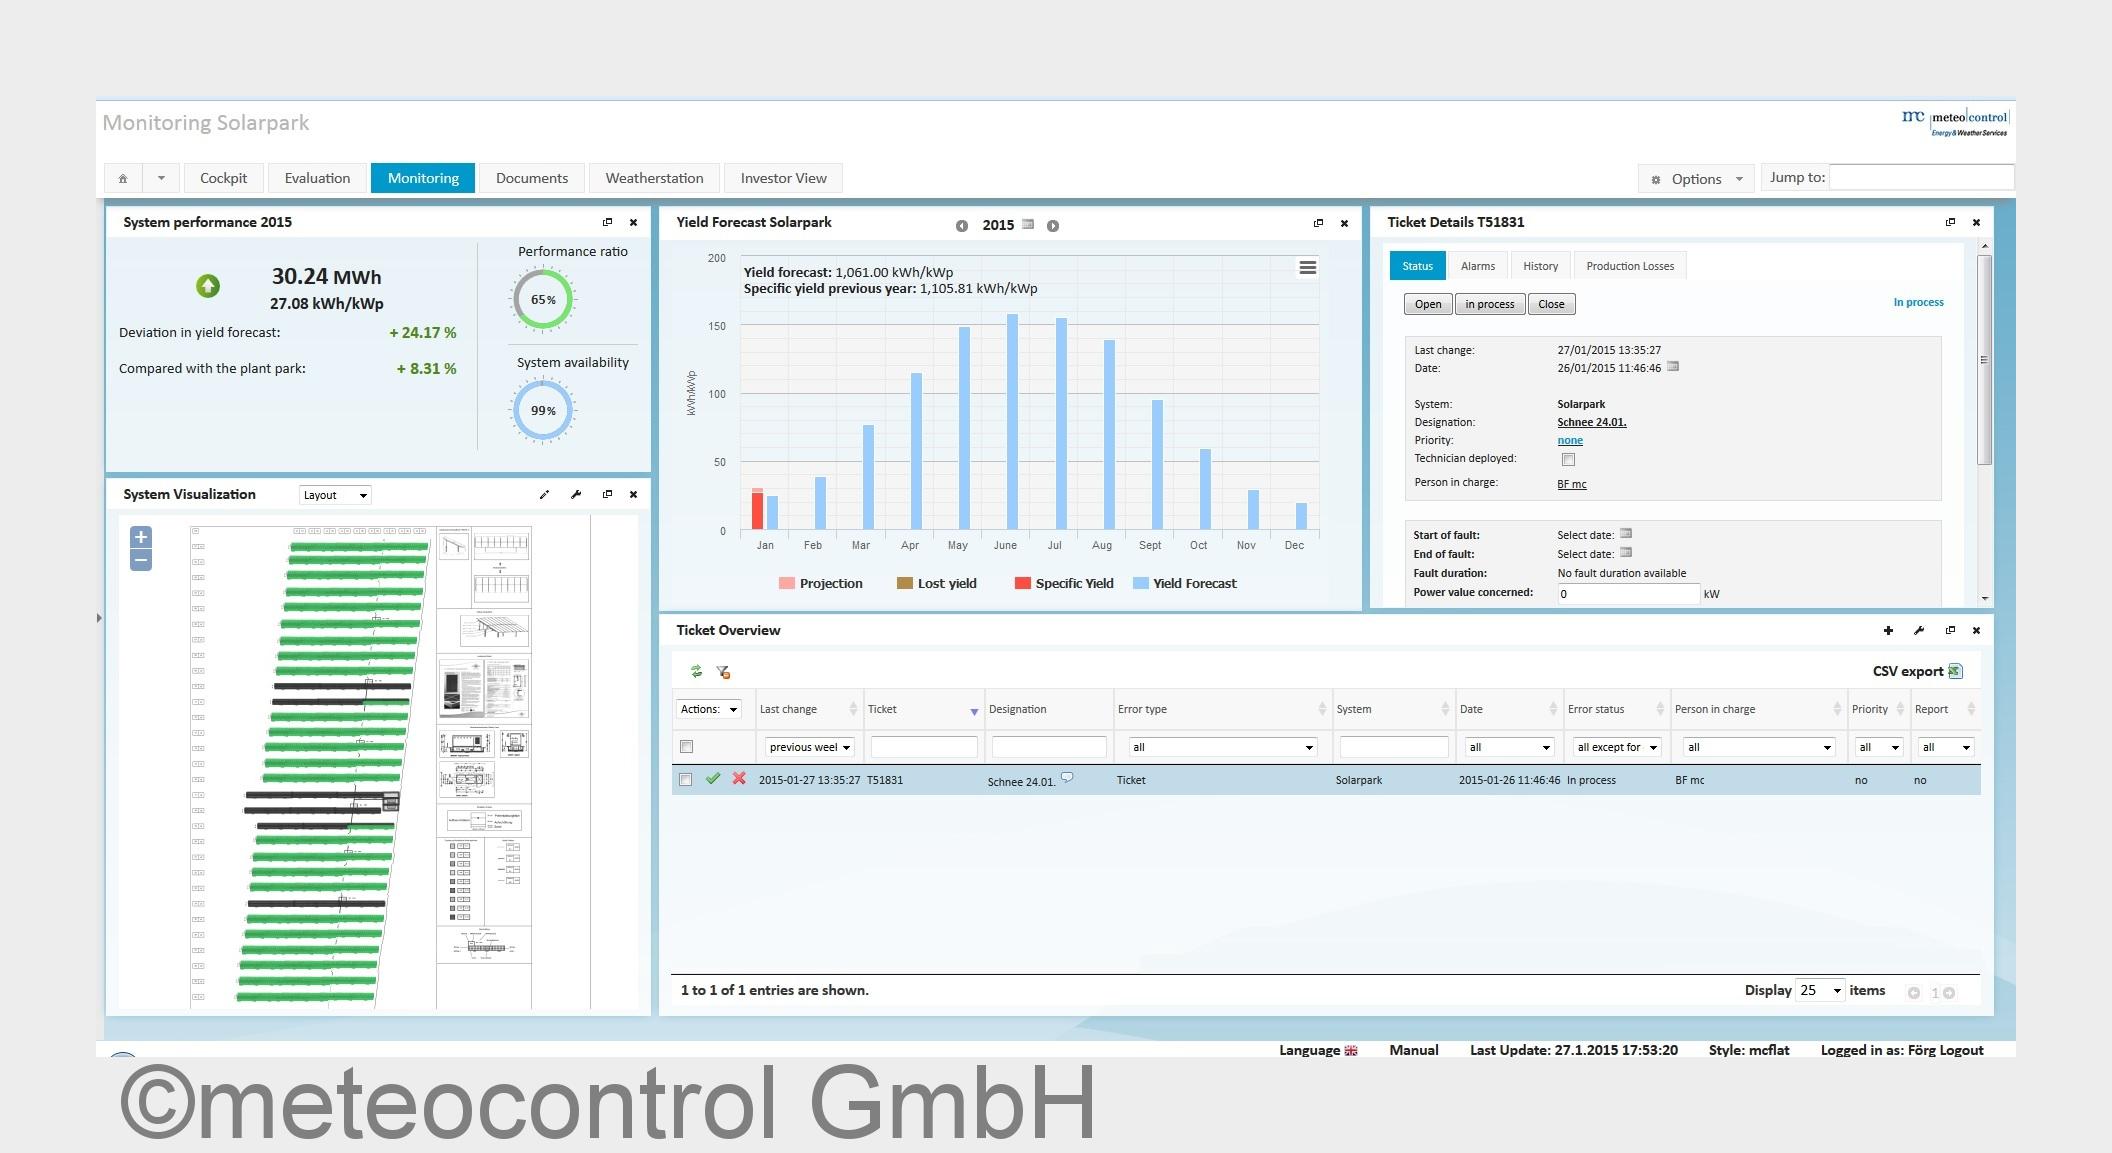Image resolution: width=2112 pixels, height=1153 pixels.
Task: Toggle Projection legend series
Action: click(820, 584)
